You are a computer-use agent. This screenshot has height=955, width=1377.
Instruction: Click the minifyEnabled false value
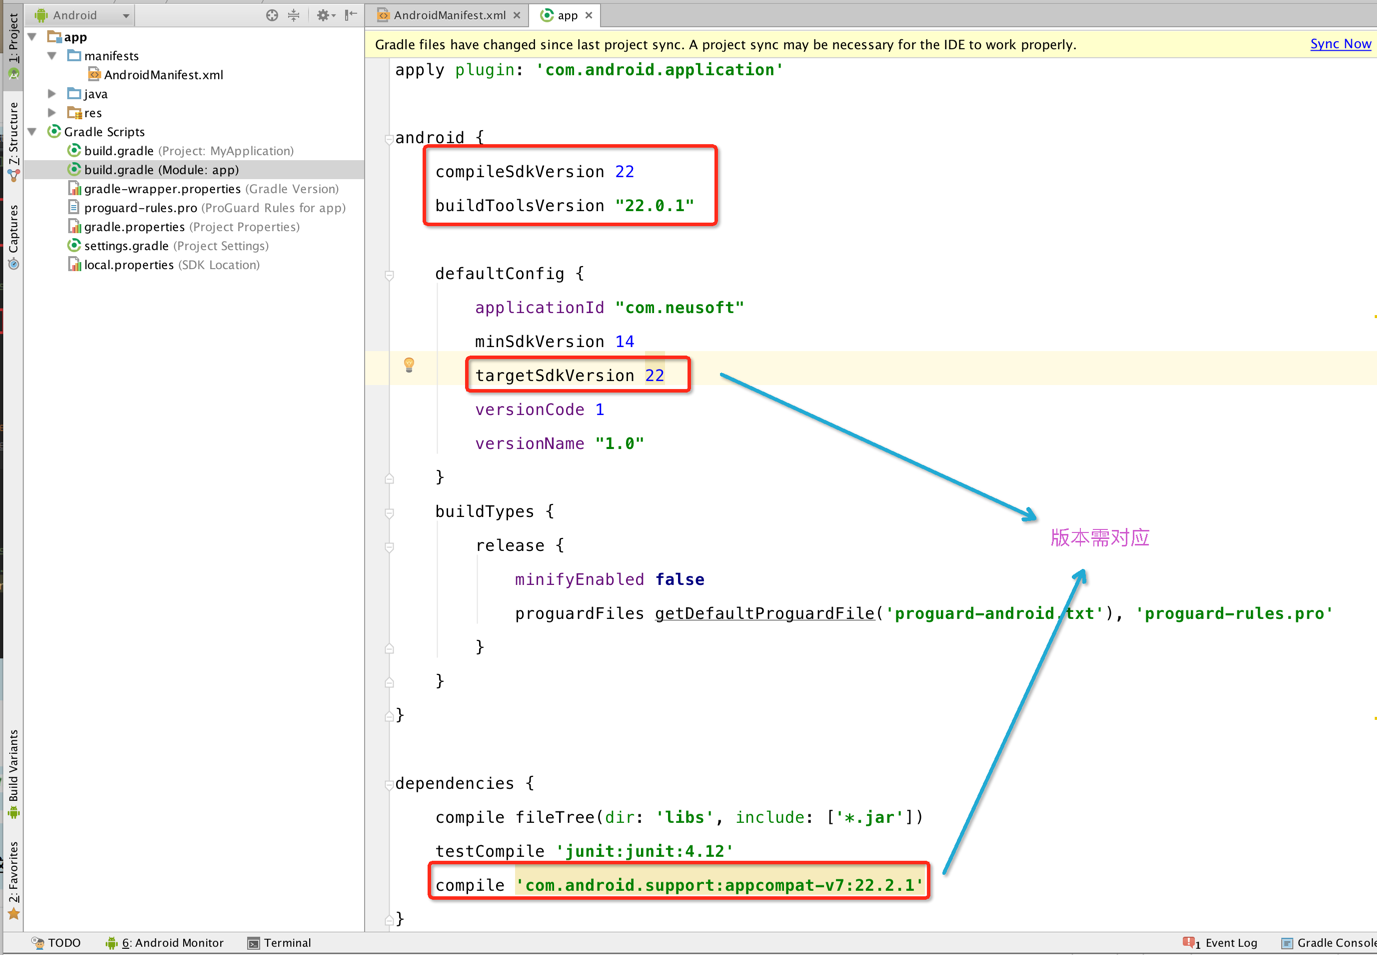click(680, 580)
